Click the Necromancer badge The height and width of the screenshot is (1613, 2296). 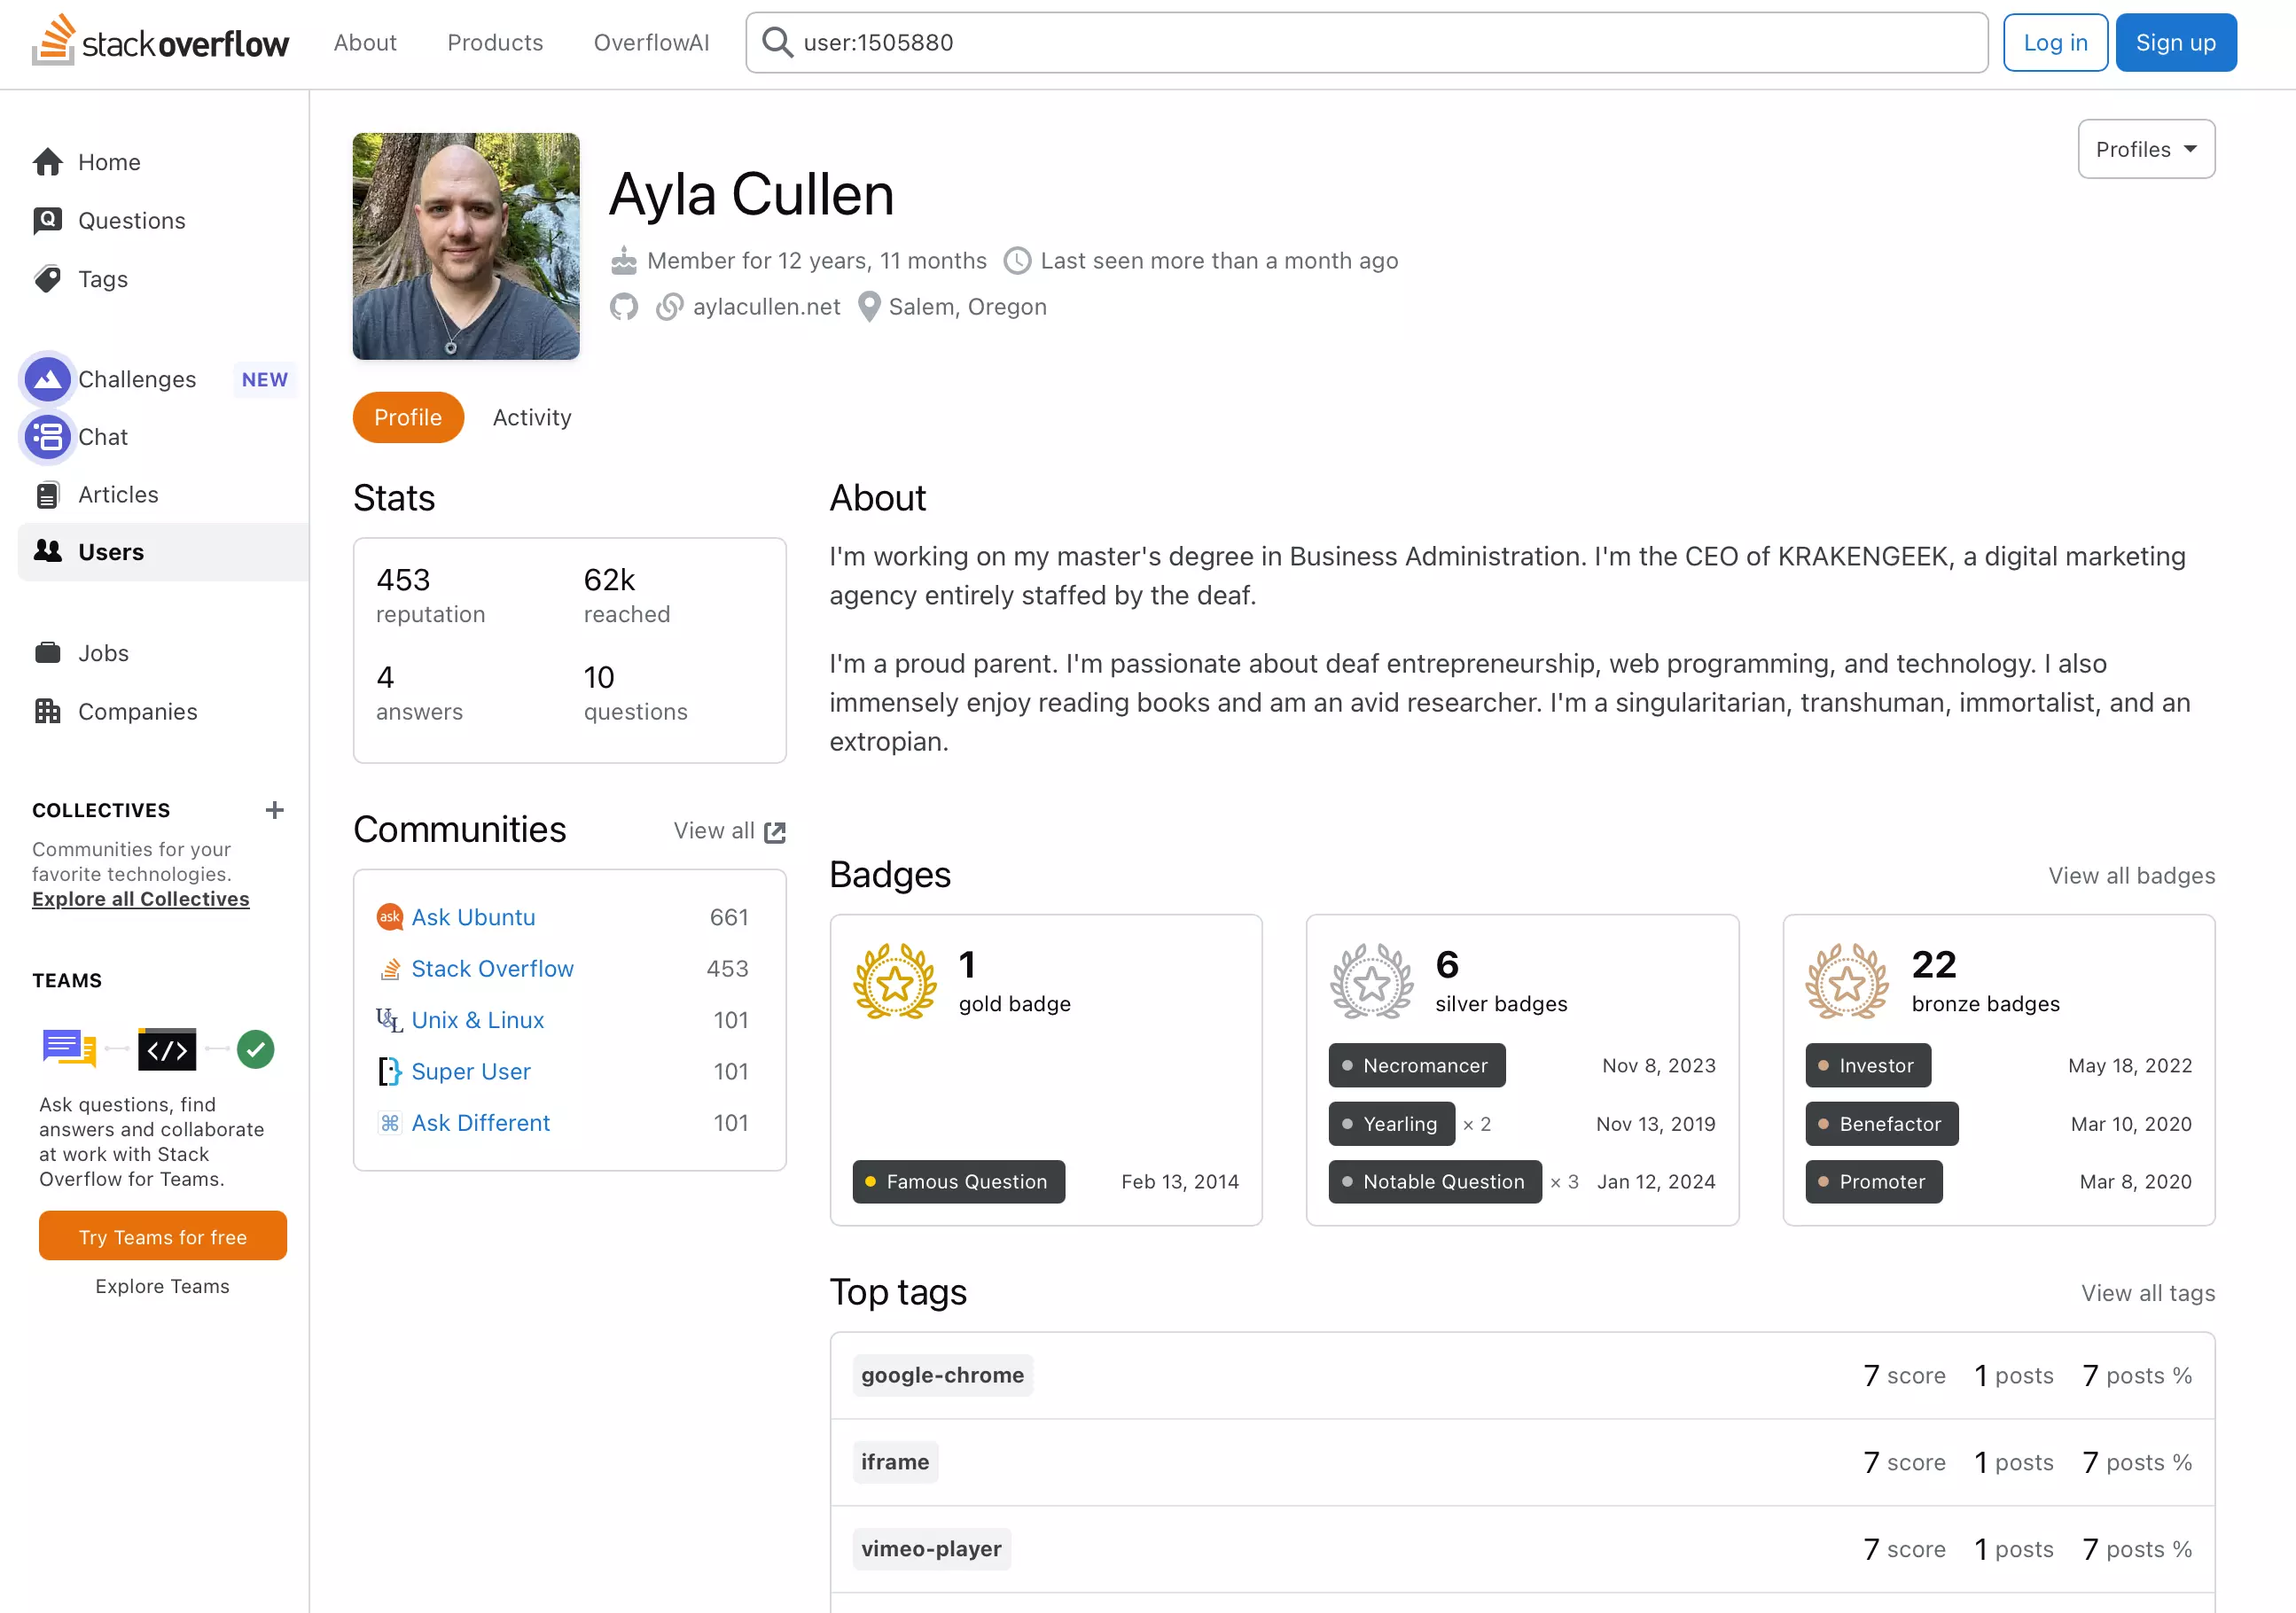(1417, 1066)
